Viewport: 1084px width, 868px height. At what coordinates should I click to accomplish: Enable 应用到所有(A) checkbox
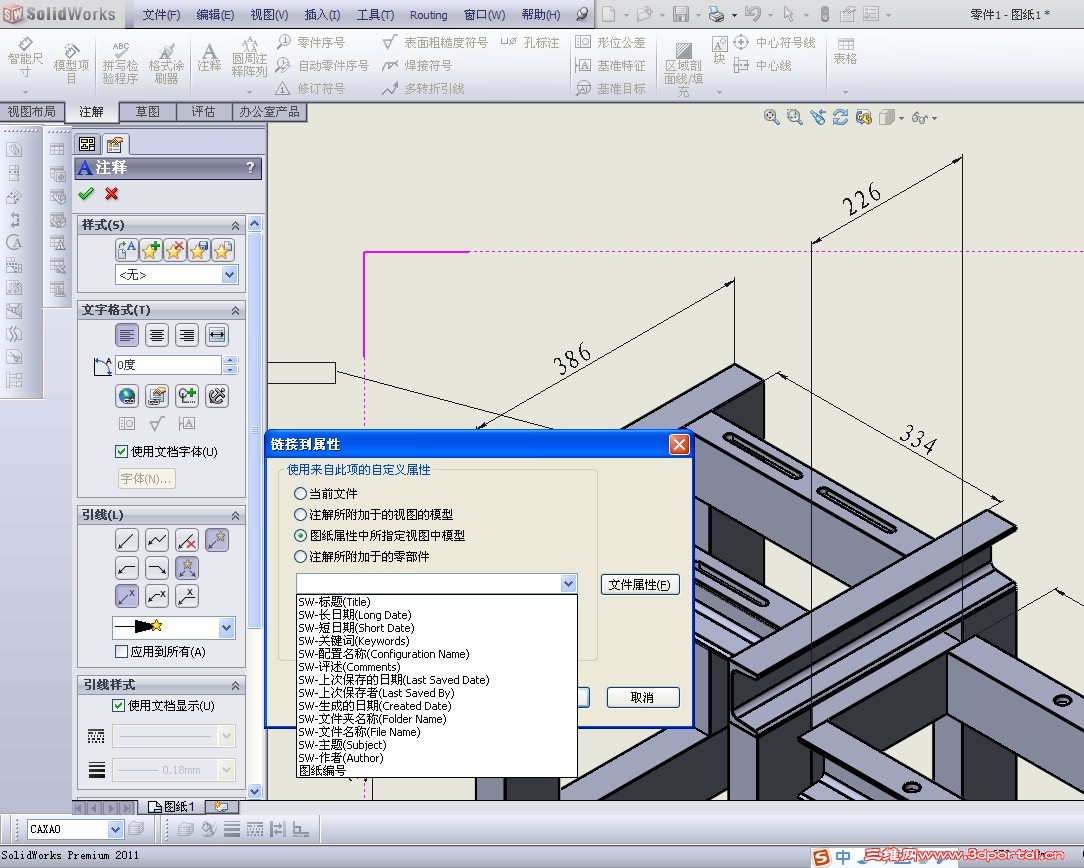click(121, 652)
